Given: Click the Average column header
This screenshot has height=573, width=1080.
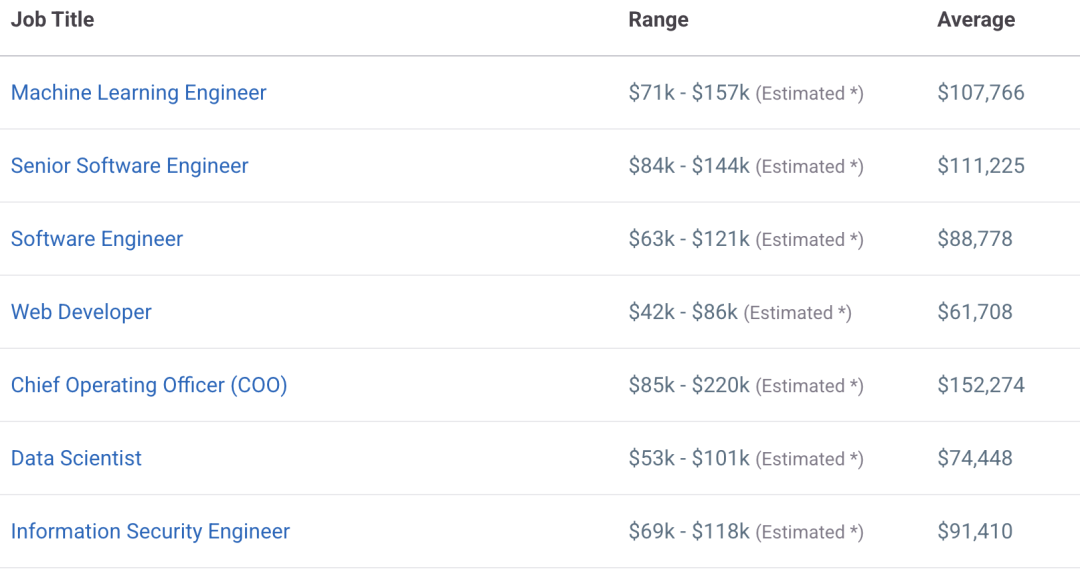Looking at the screenshot, I should (x=976, y=20).
